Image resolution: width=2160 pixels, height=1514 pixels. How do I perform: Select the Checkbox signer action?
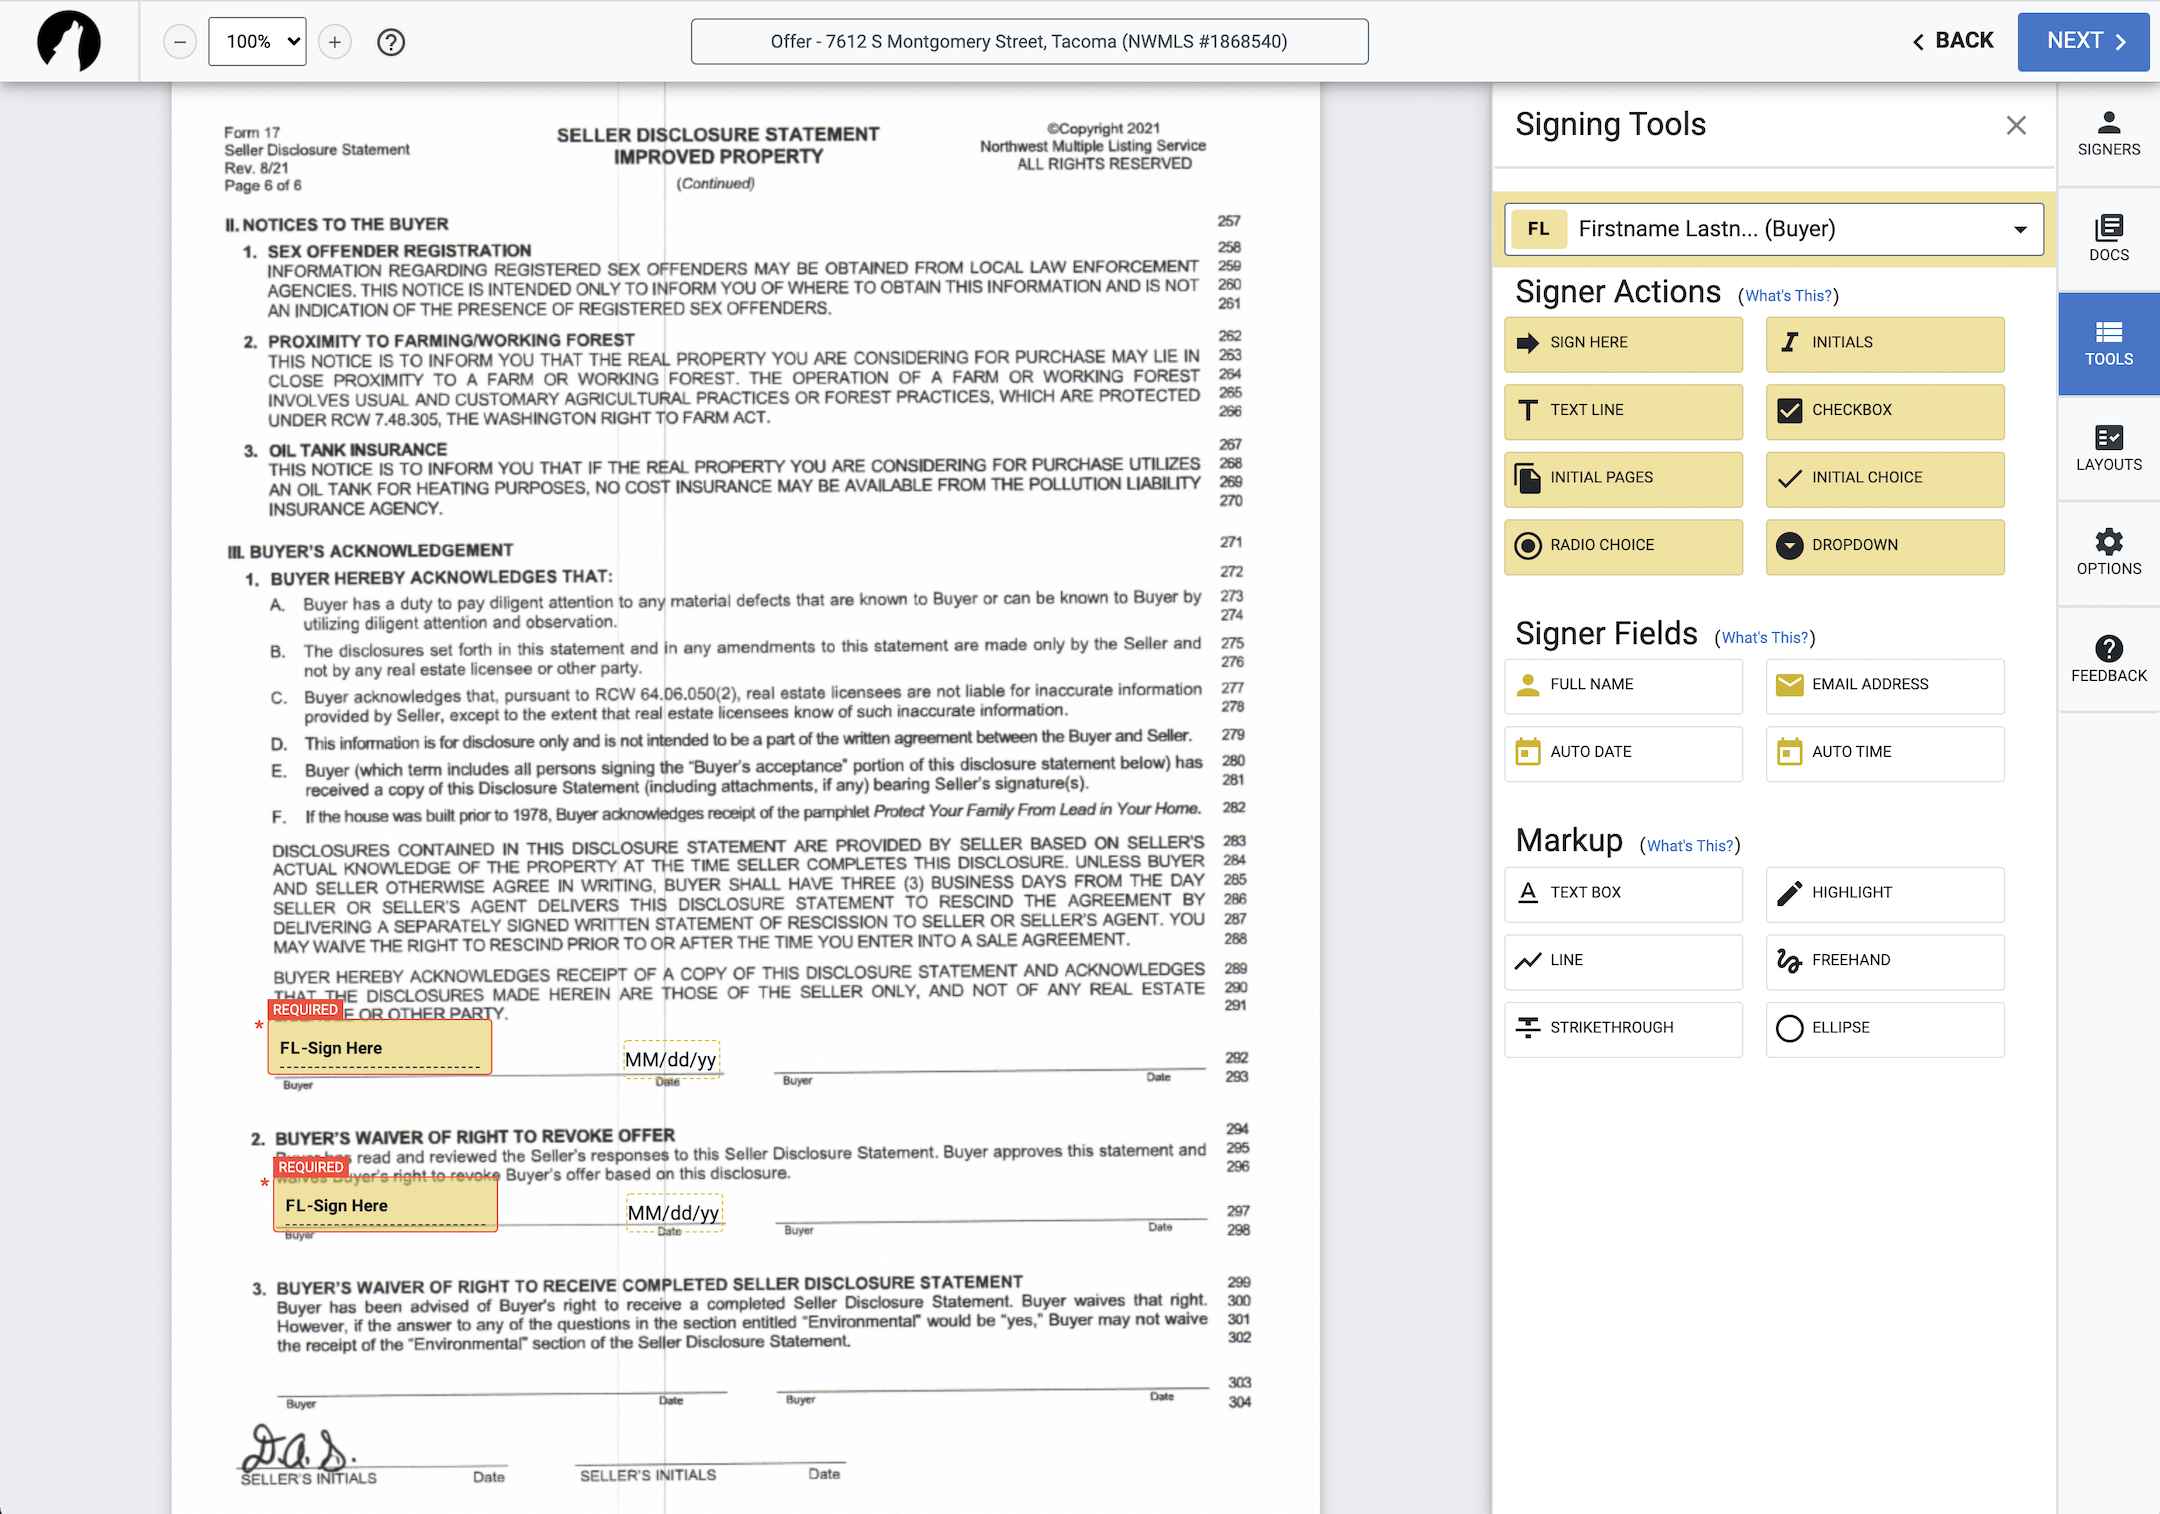point(1884,411)
